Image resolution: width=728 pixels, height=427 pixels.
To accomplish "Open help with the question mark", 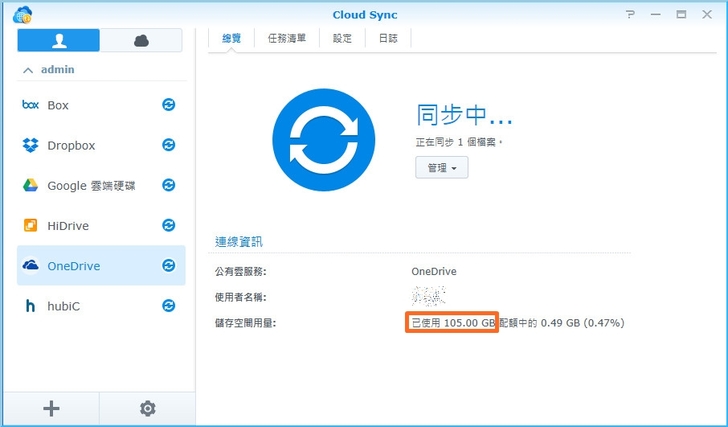I will click(x=630, y=14).
